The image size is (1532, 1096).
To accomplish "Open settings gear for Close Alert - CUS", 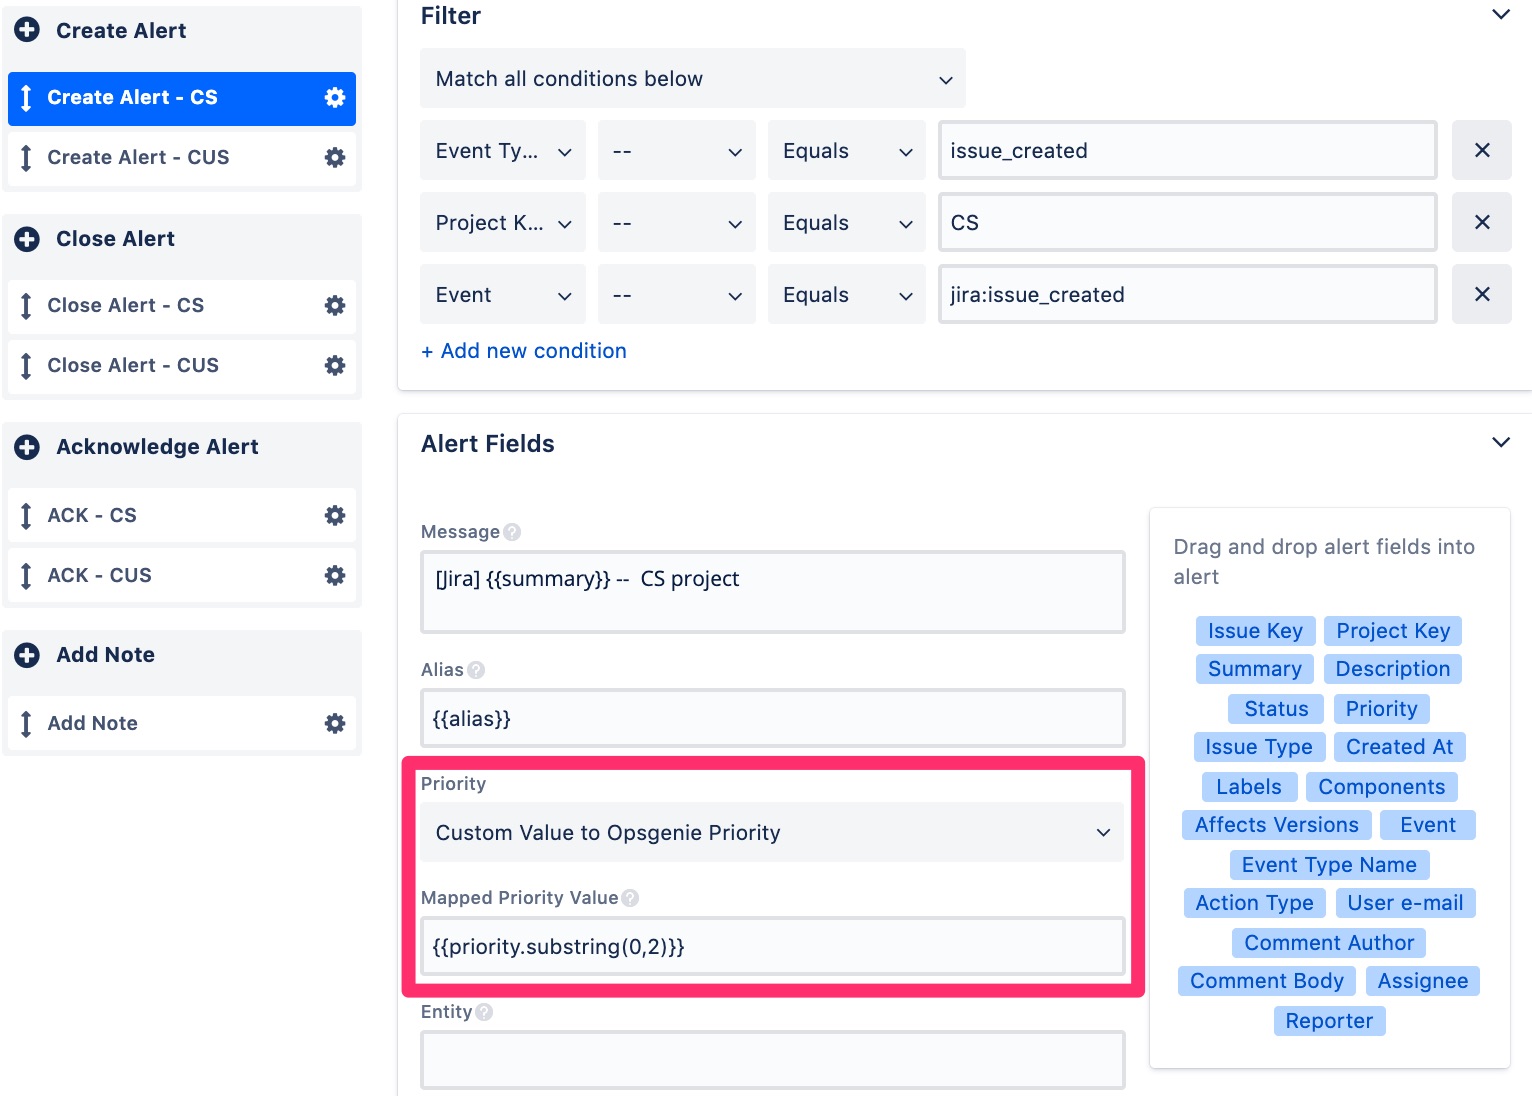I will [x=335, y=365].
